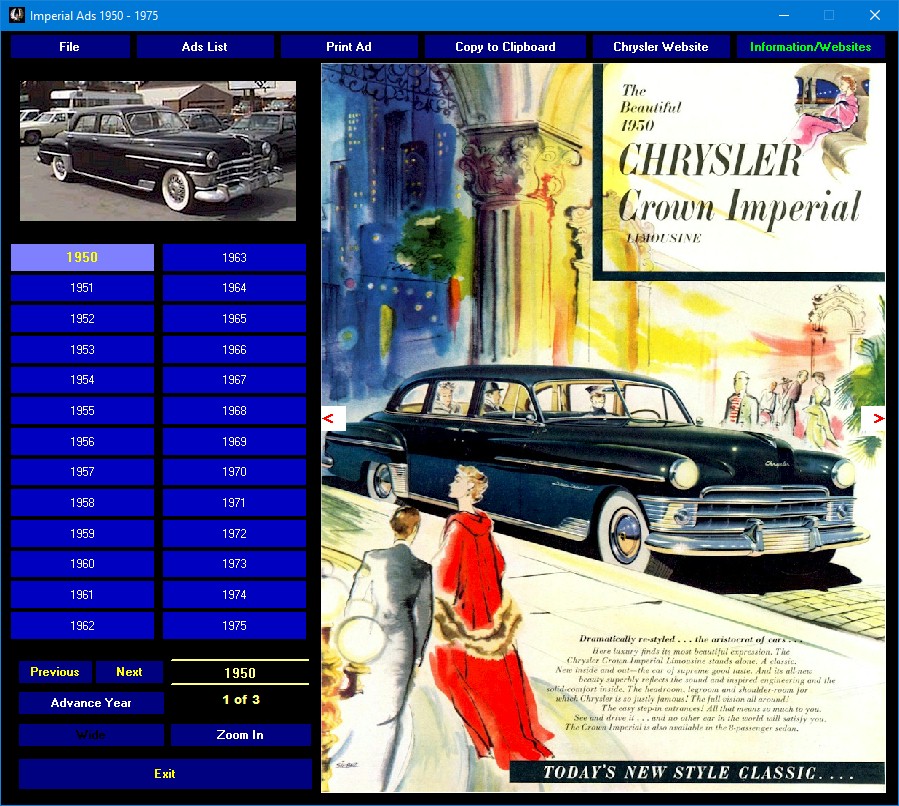Show previous ad with red left arrow

pyautogui.click(x=334, y=418)
